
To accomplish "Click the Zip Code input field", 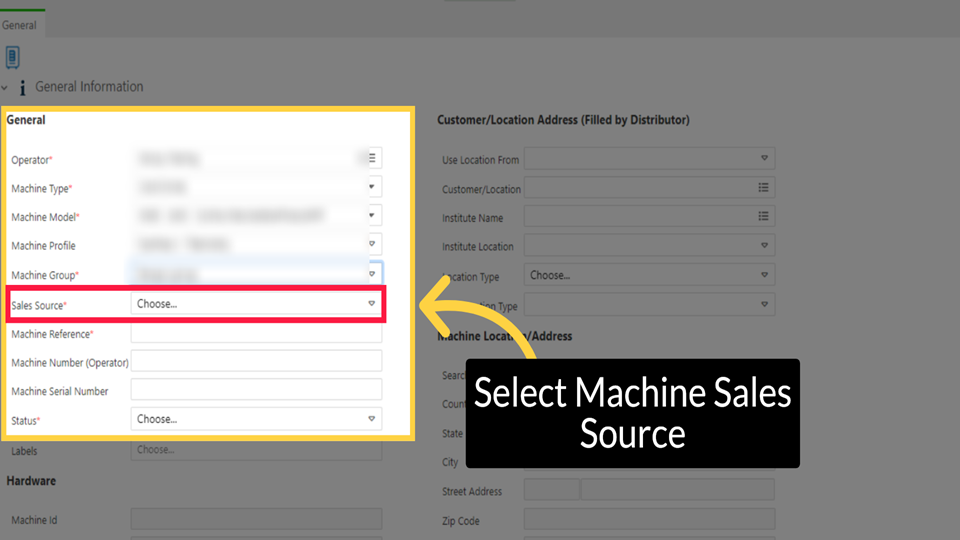I will (x=648, y=520).
